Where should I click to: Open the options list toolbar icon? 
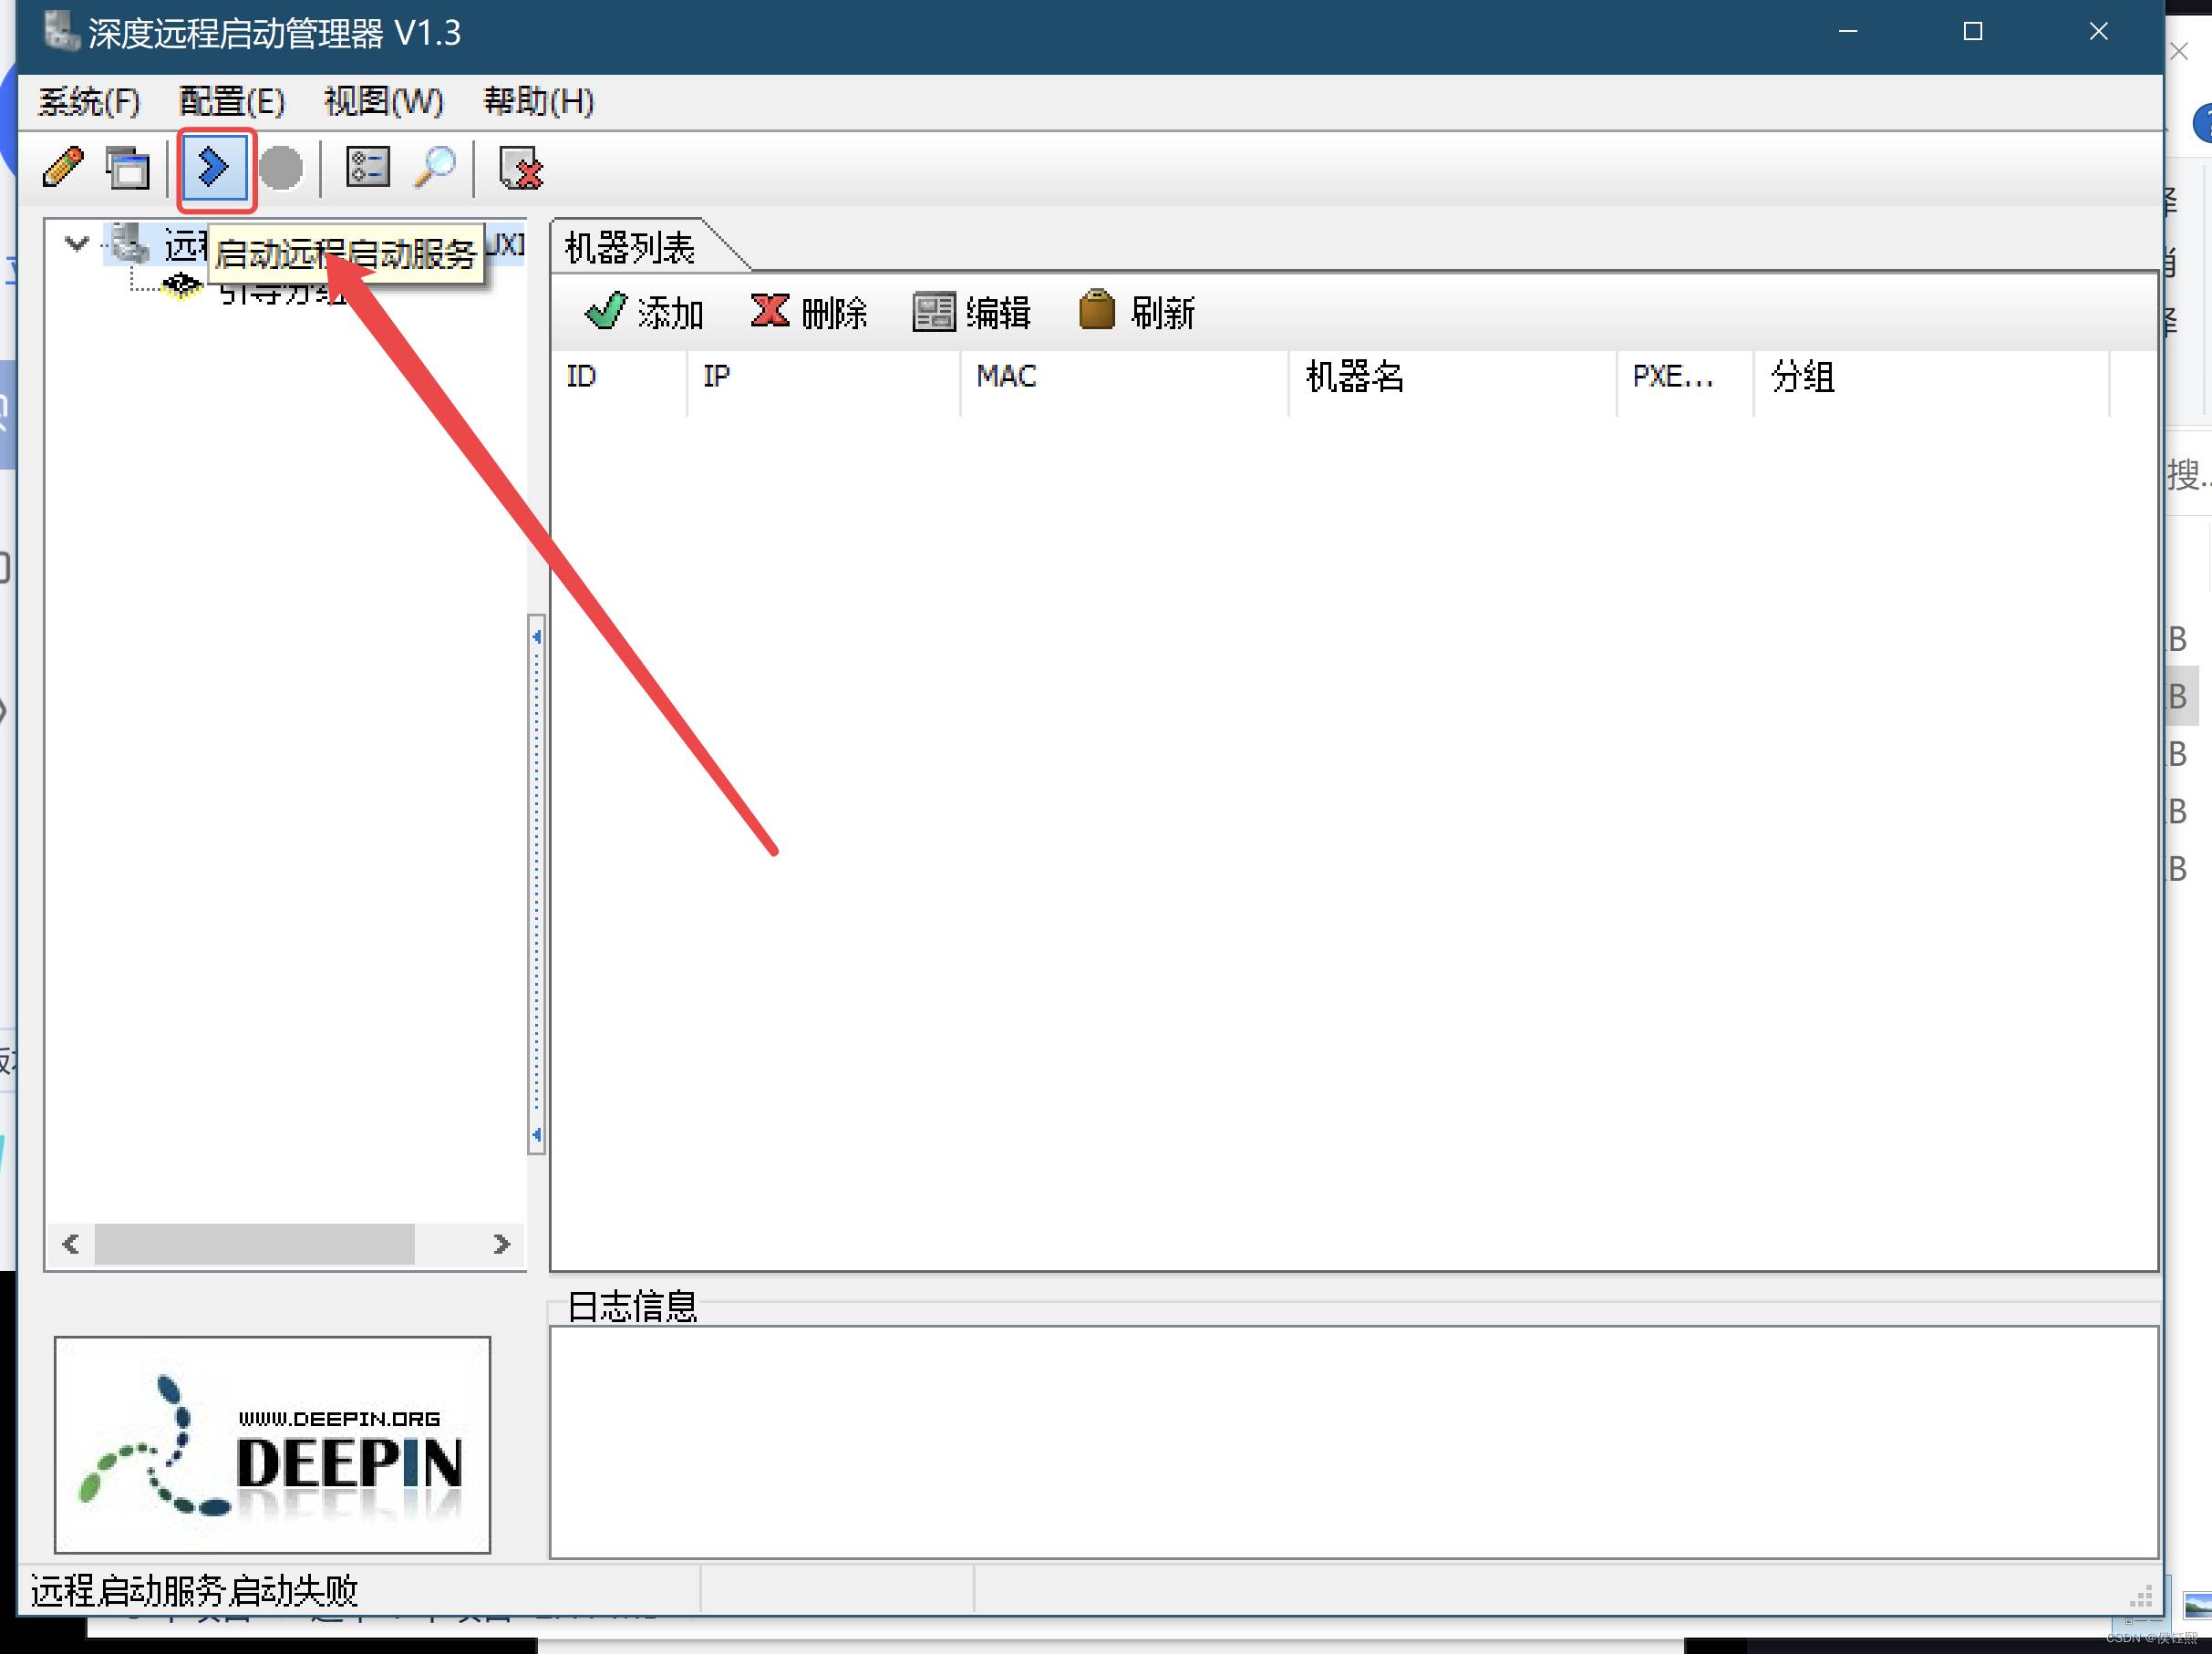tap(367, 167)
